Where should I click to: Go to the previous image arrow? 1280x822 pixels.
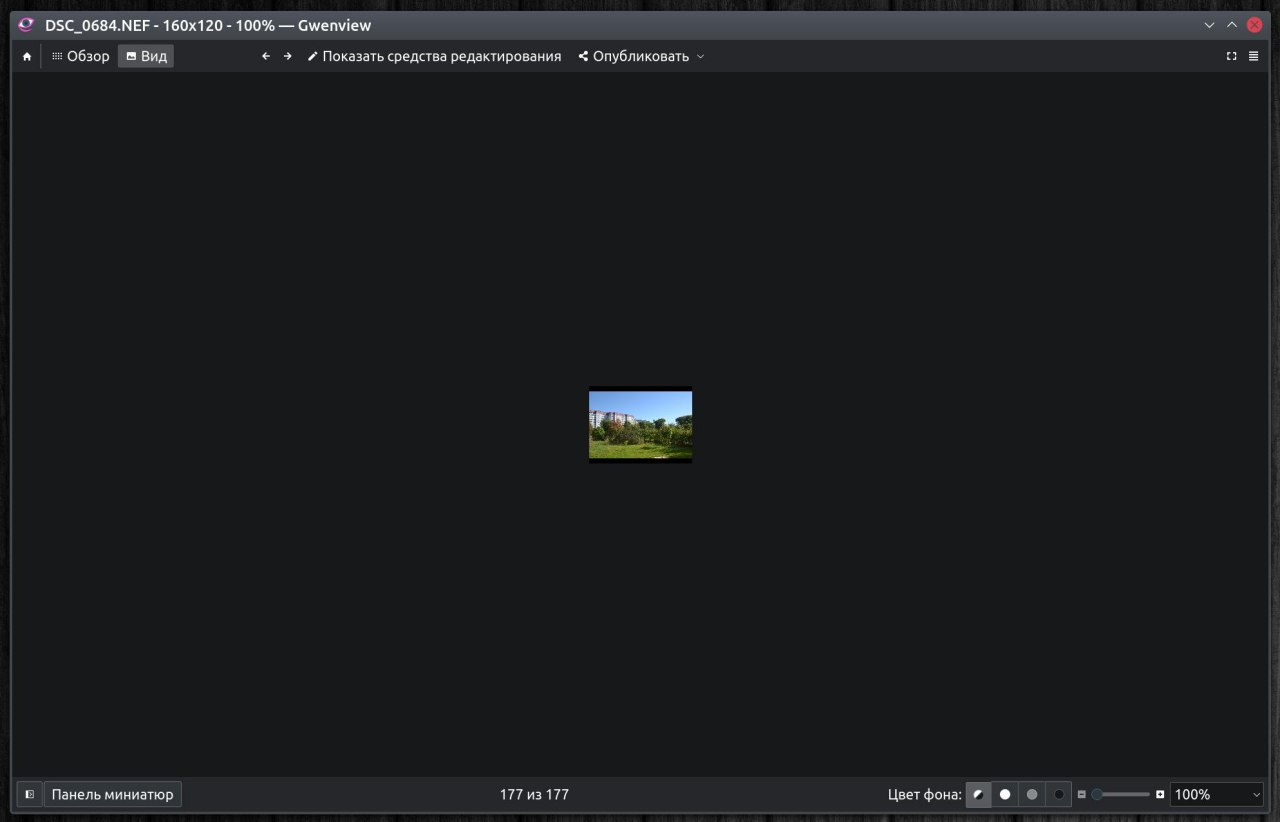click(x=266, y=57)
